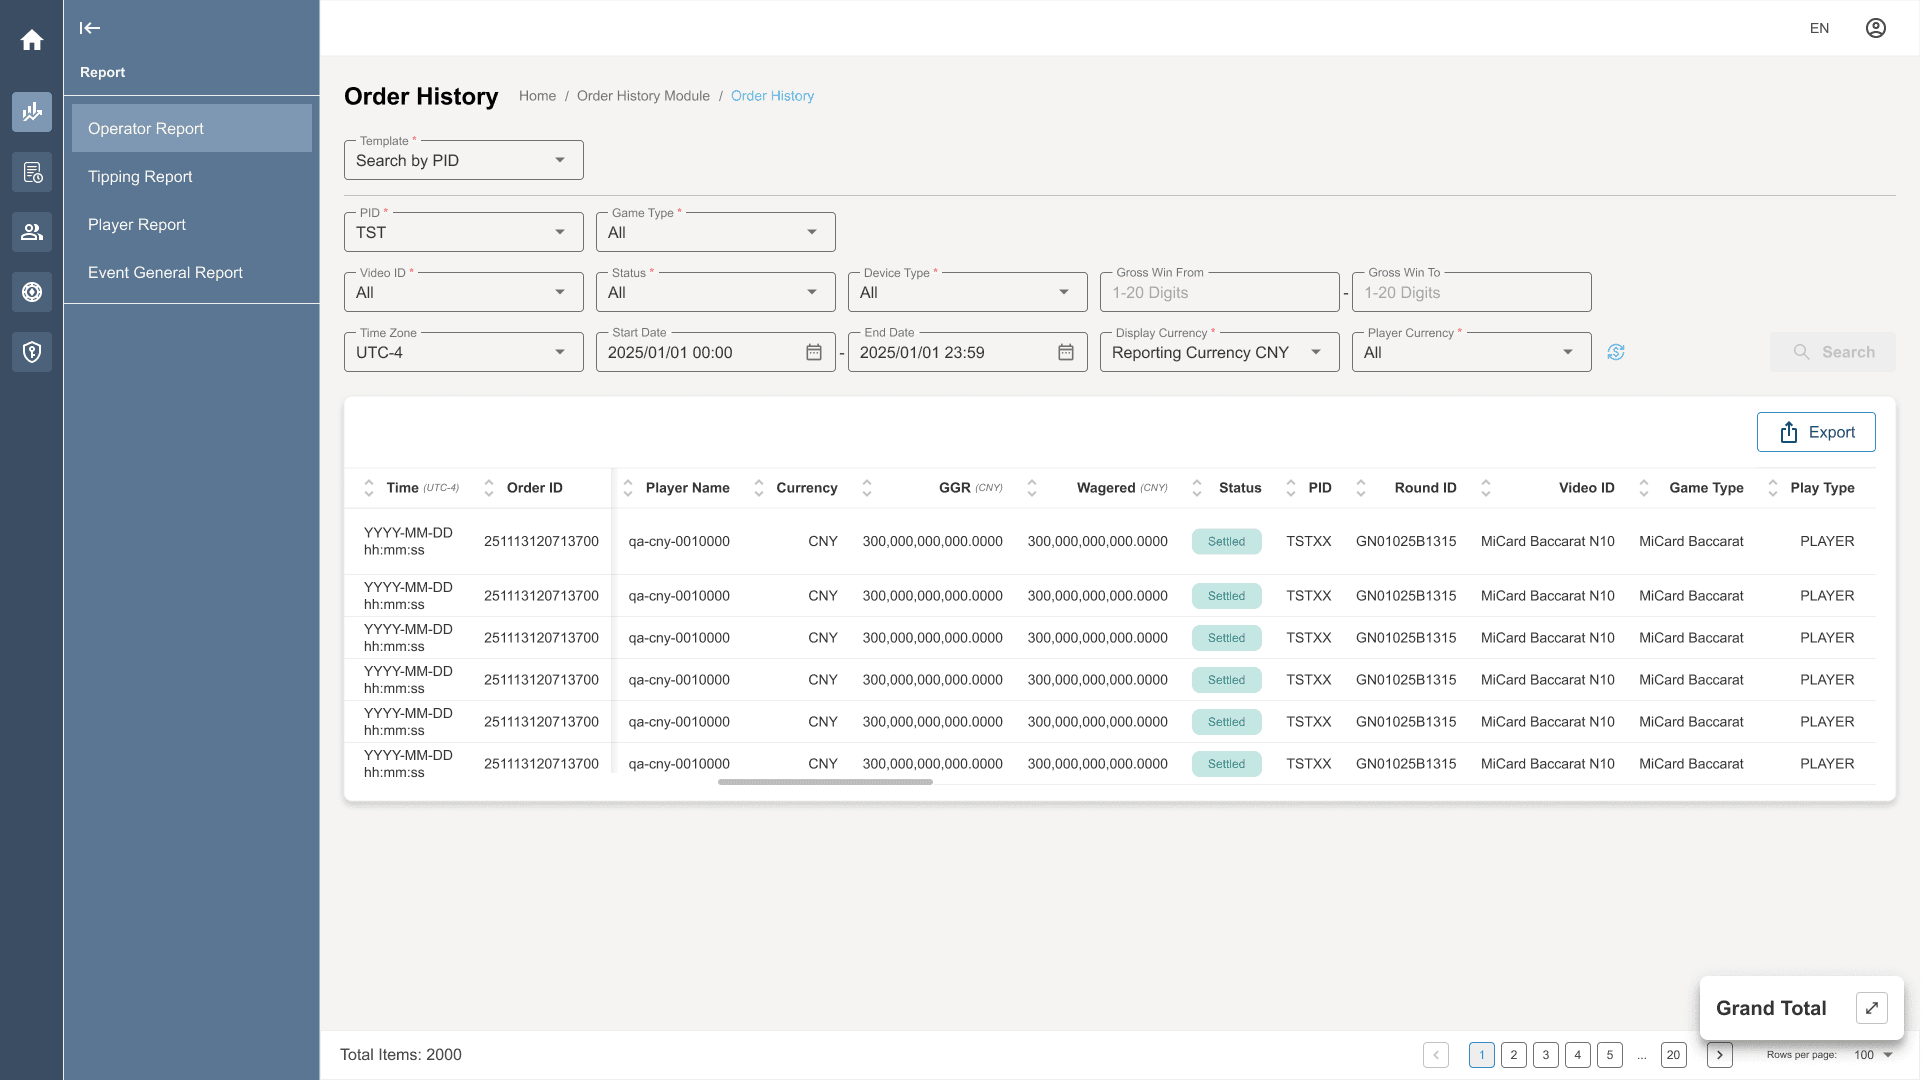Open the Time Zone UTC-4 dropdown
1930x1080 pixels.
coord(464,352)
